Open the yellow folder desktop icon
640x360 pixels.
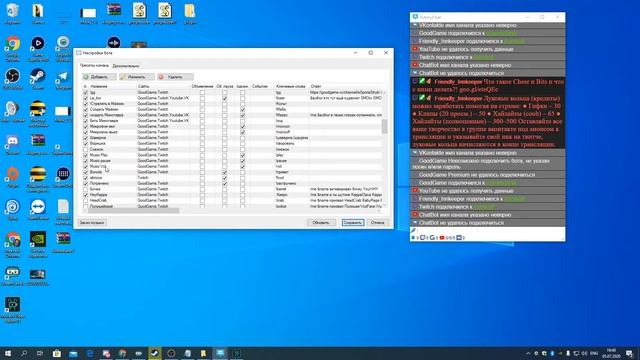(190, 13)
